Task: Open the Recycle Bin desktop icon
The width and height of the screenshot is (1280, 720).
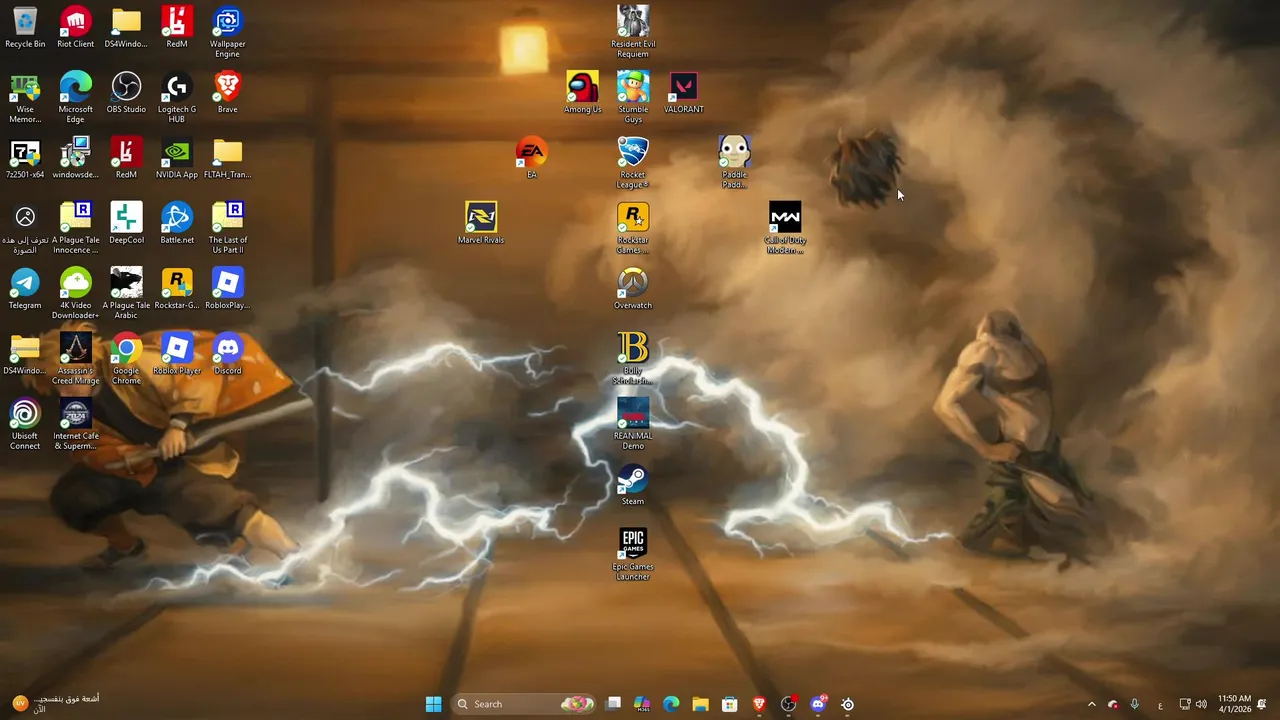Action: tap(25, 28)
